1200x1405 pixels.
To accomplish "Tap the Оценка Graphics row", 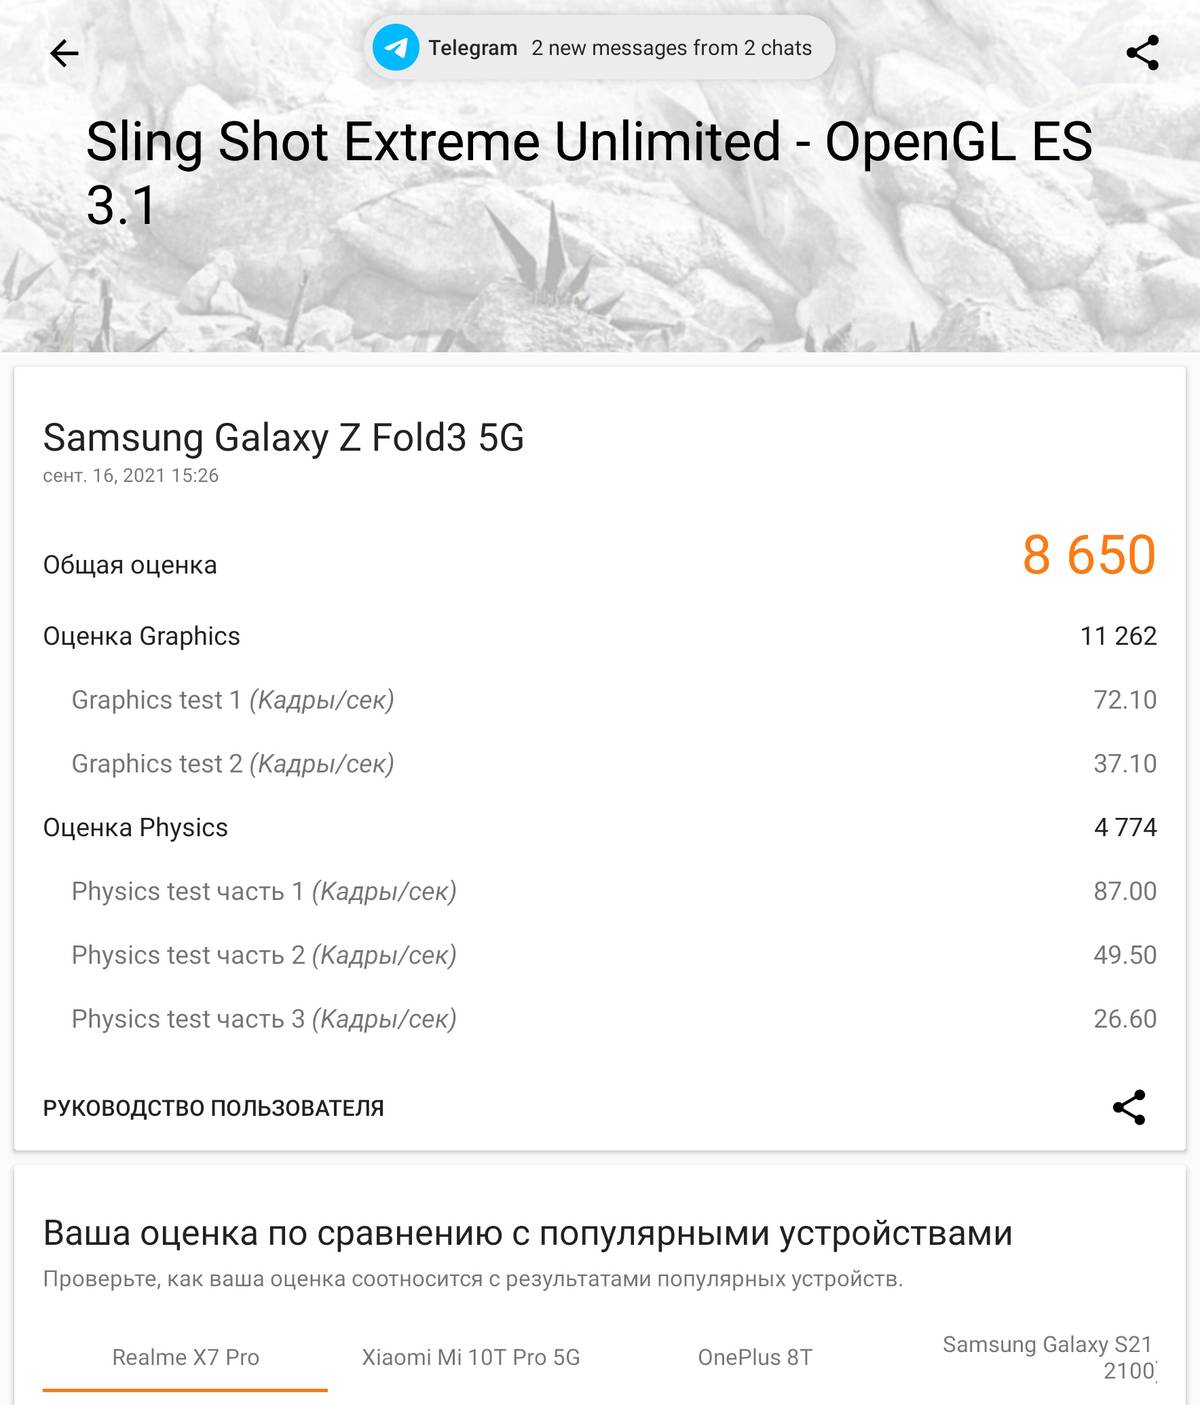I will 600,636.
